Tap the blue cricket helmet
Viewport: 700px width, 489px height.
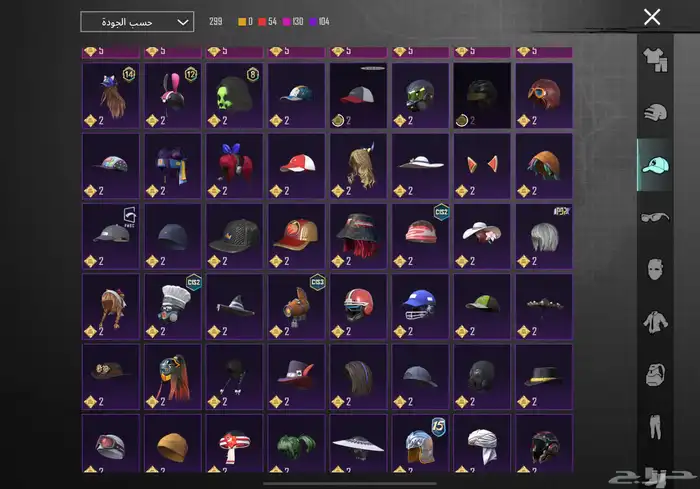click(x=421, y=305)
